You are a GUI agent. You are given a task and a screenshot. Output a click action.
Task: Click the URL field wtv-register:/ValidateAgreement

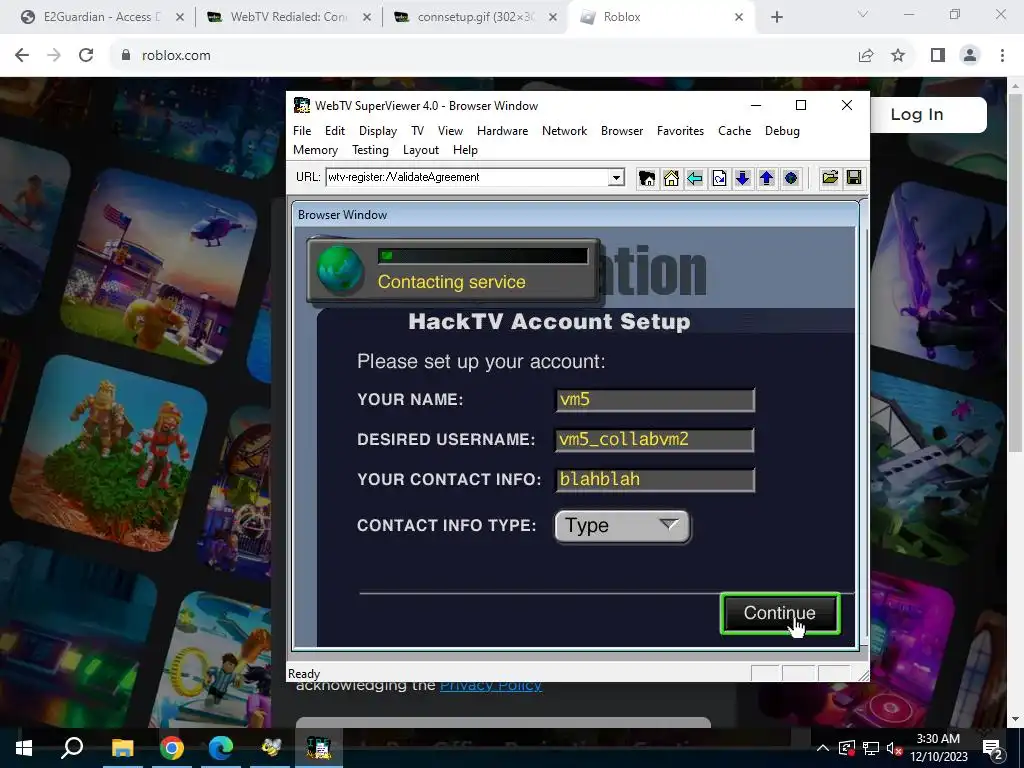[x=467, y=177]
